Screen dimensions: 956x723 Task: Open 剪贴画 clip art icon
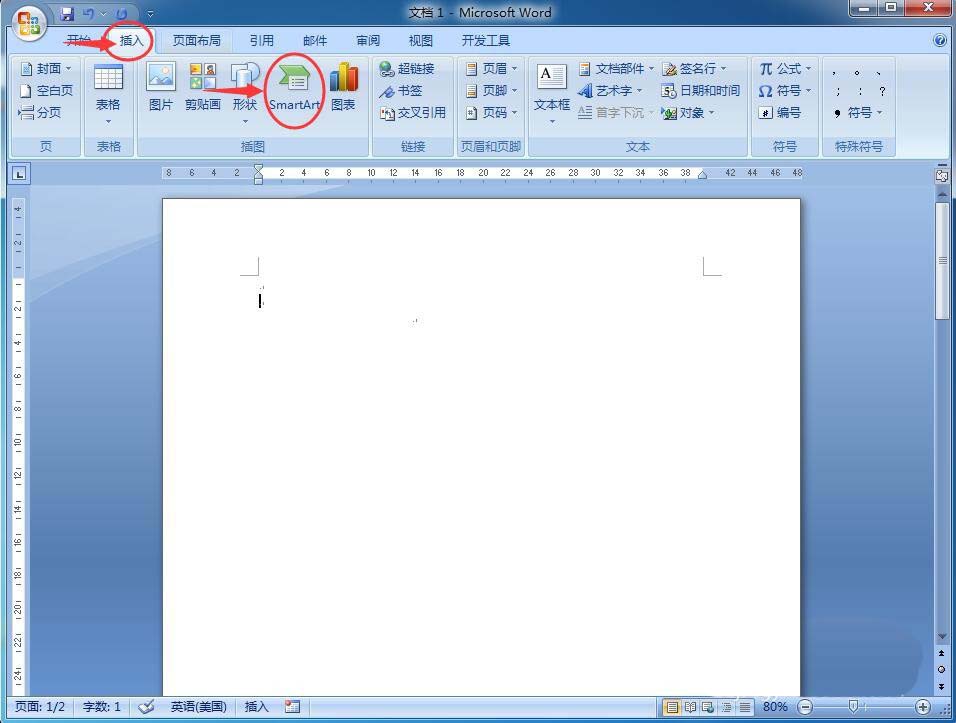[202, 87]
